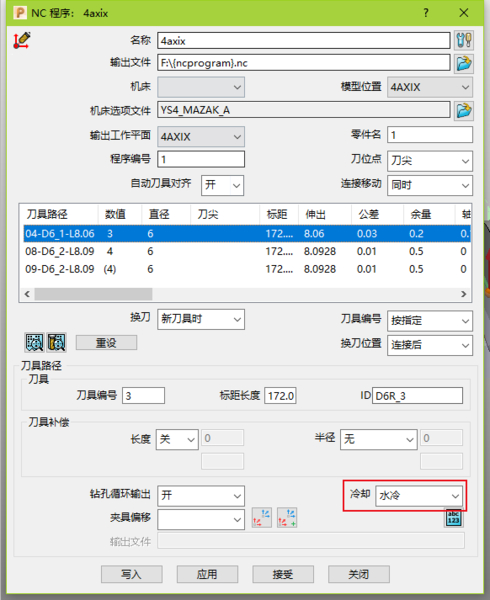Click the help question mark in title bar

(x=426, y=13)
